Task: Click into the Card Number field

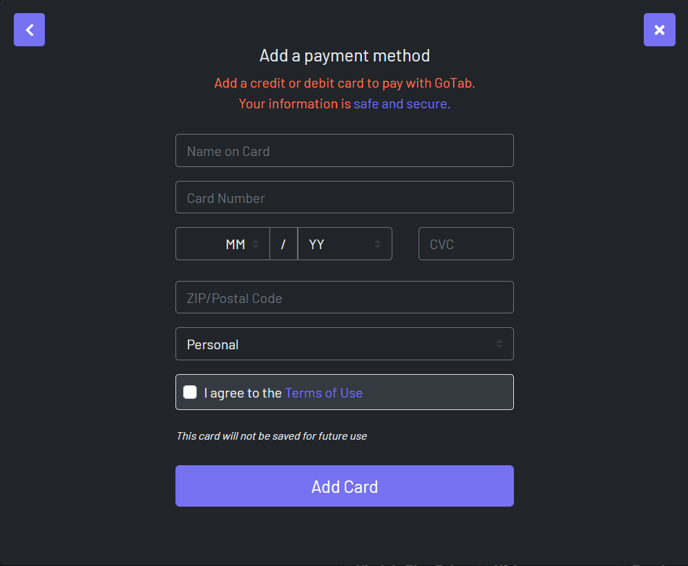Action: pos(344,198)
